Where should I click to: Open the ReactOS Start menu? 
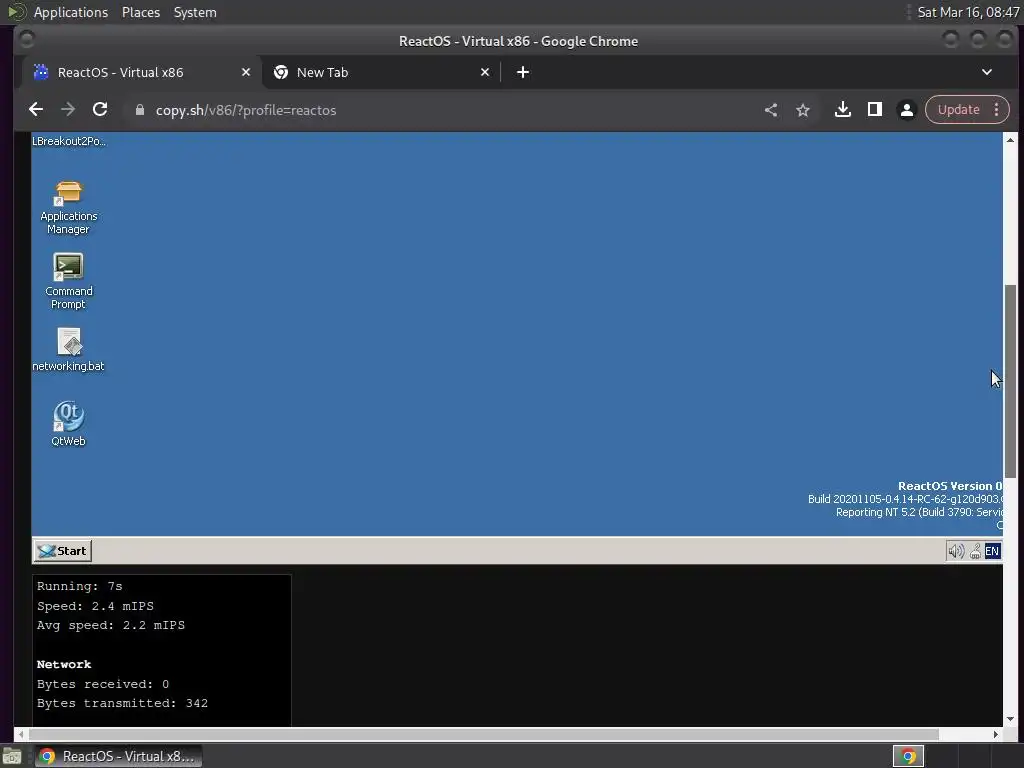coord(63,551)
